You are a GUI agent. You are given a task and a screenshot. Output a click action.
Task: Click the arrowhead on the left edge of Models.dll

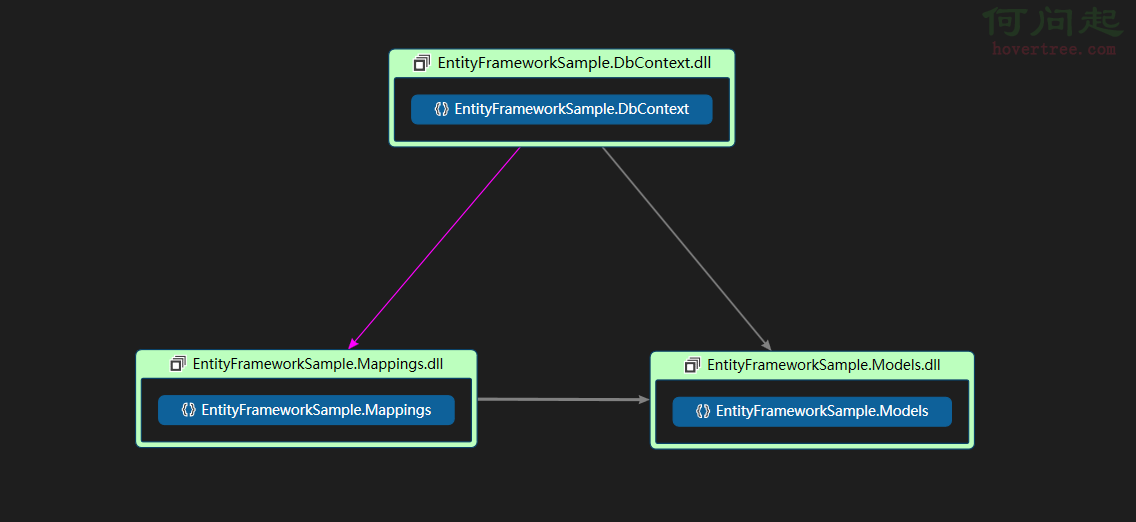pyautogui.click(x=644, y=399)
